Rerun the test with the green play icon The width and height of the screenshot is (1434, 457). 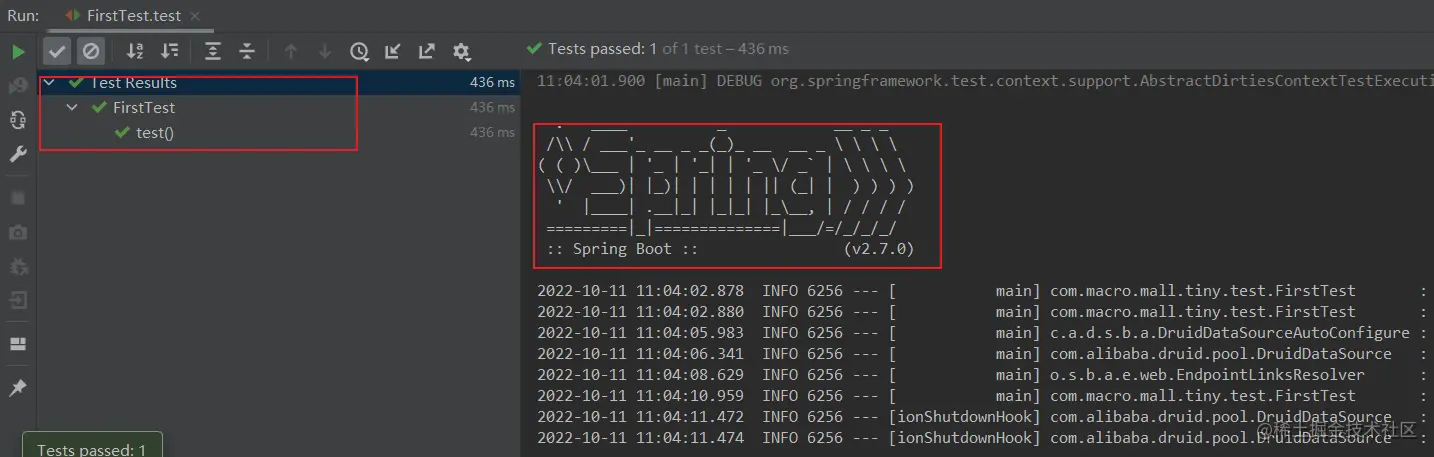click(x=18, y=51)
